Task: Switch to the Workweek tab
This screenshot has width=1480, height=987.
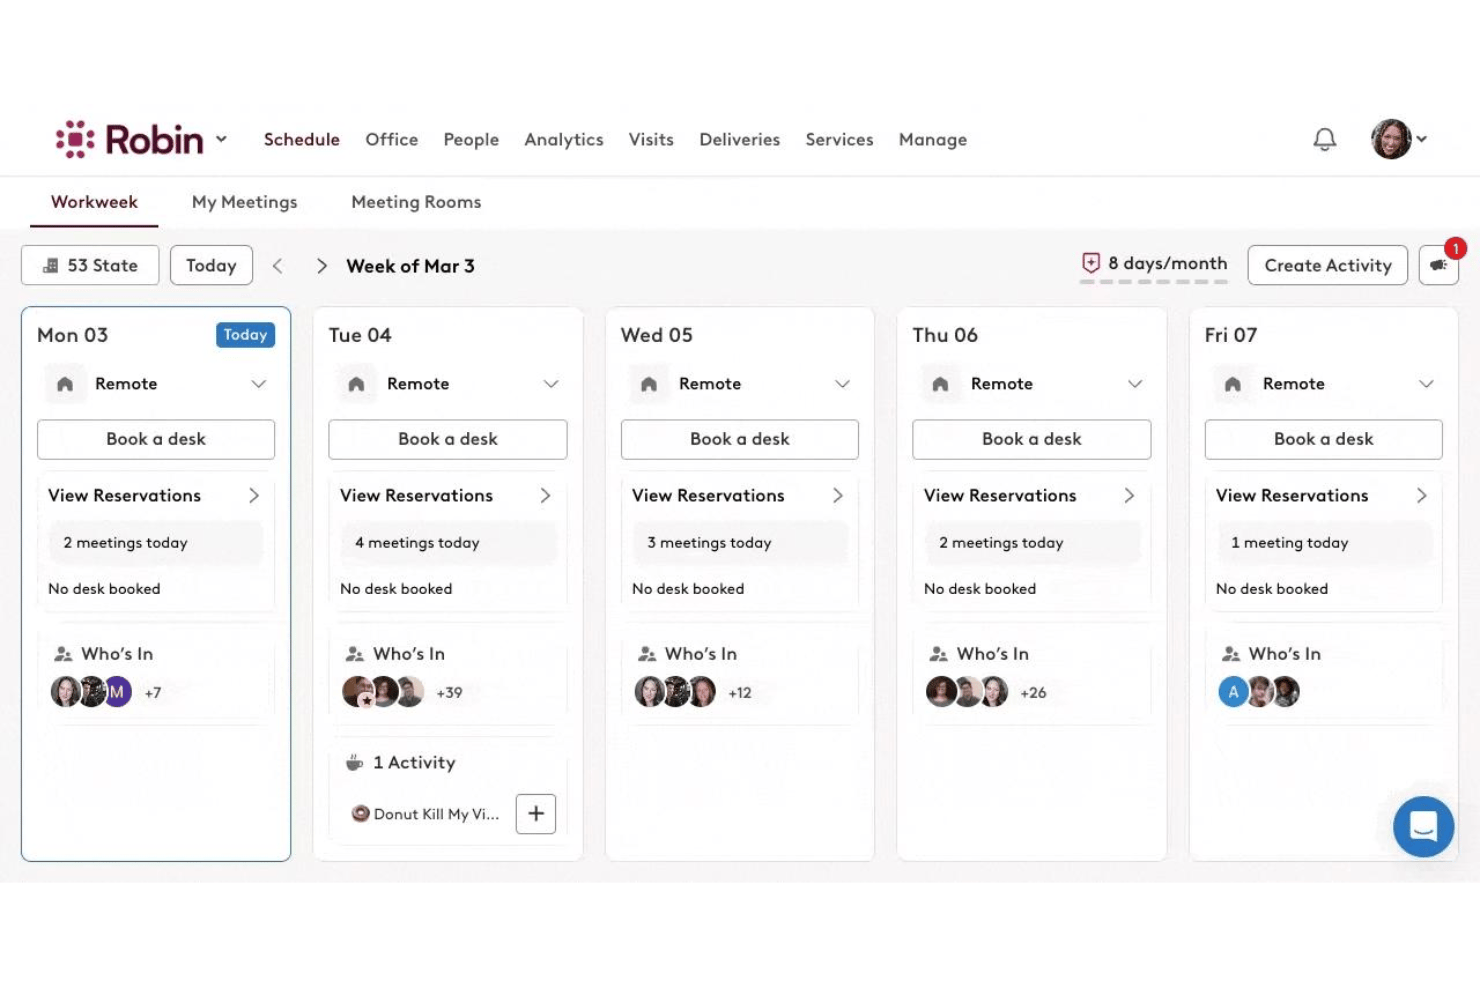Action: (x=95, y=202)
